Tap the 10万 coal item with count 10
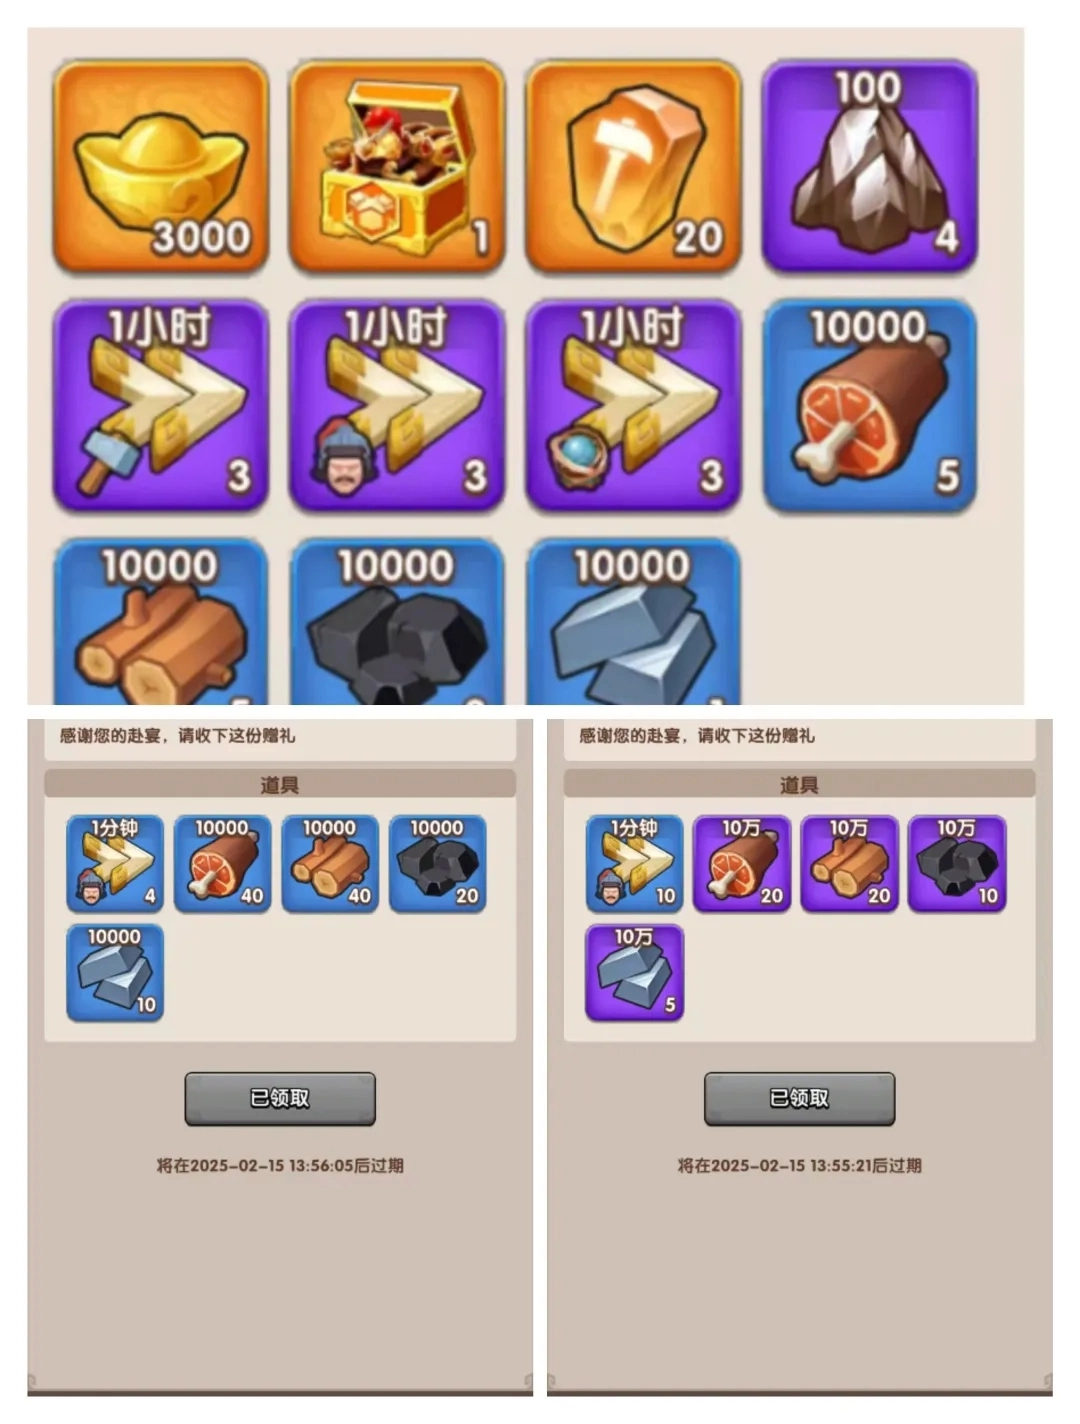Viewport: 1080px width, 1424px height. click(957, 864)
